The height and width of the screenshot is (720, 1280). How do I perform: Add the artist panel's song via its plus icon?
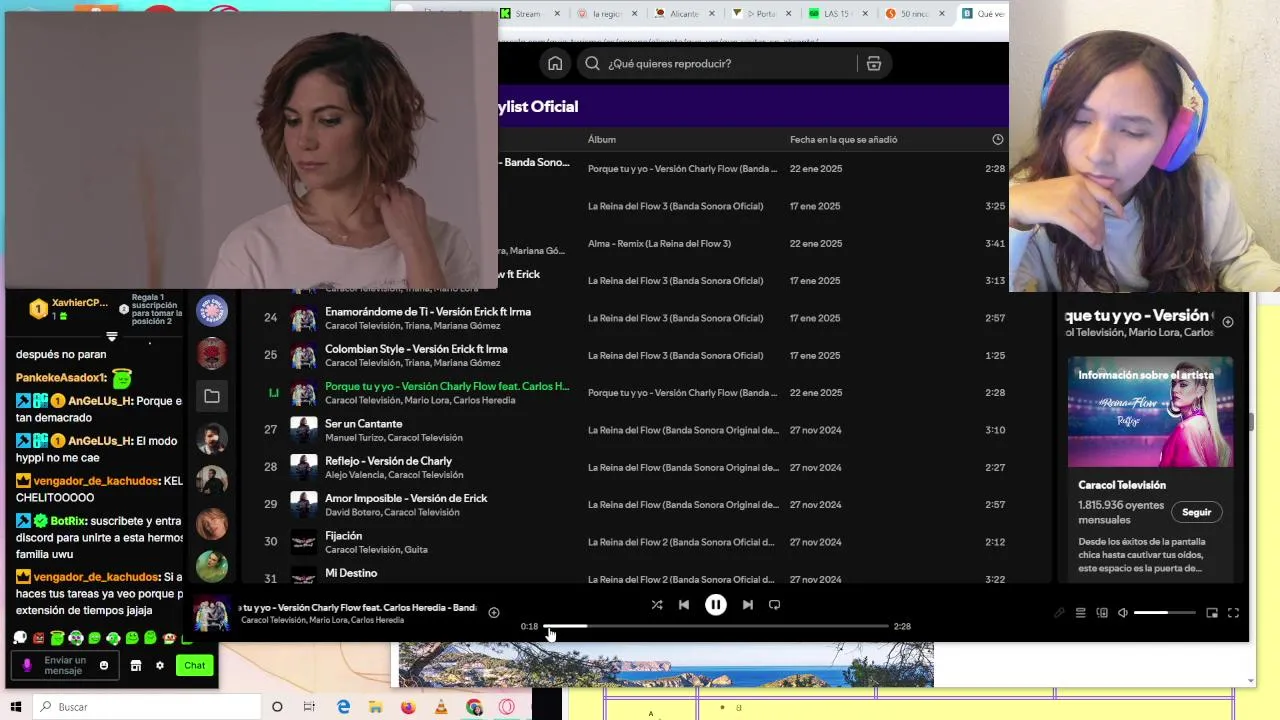(1228, 322)
